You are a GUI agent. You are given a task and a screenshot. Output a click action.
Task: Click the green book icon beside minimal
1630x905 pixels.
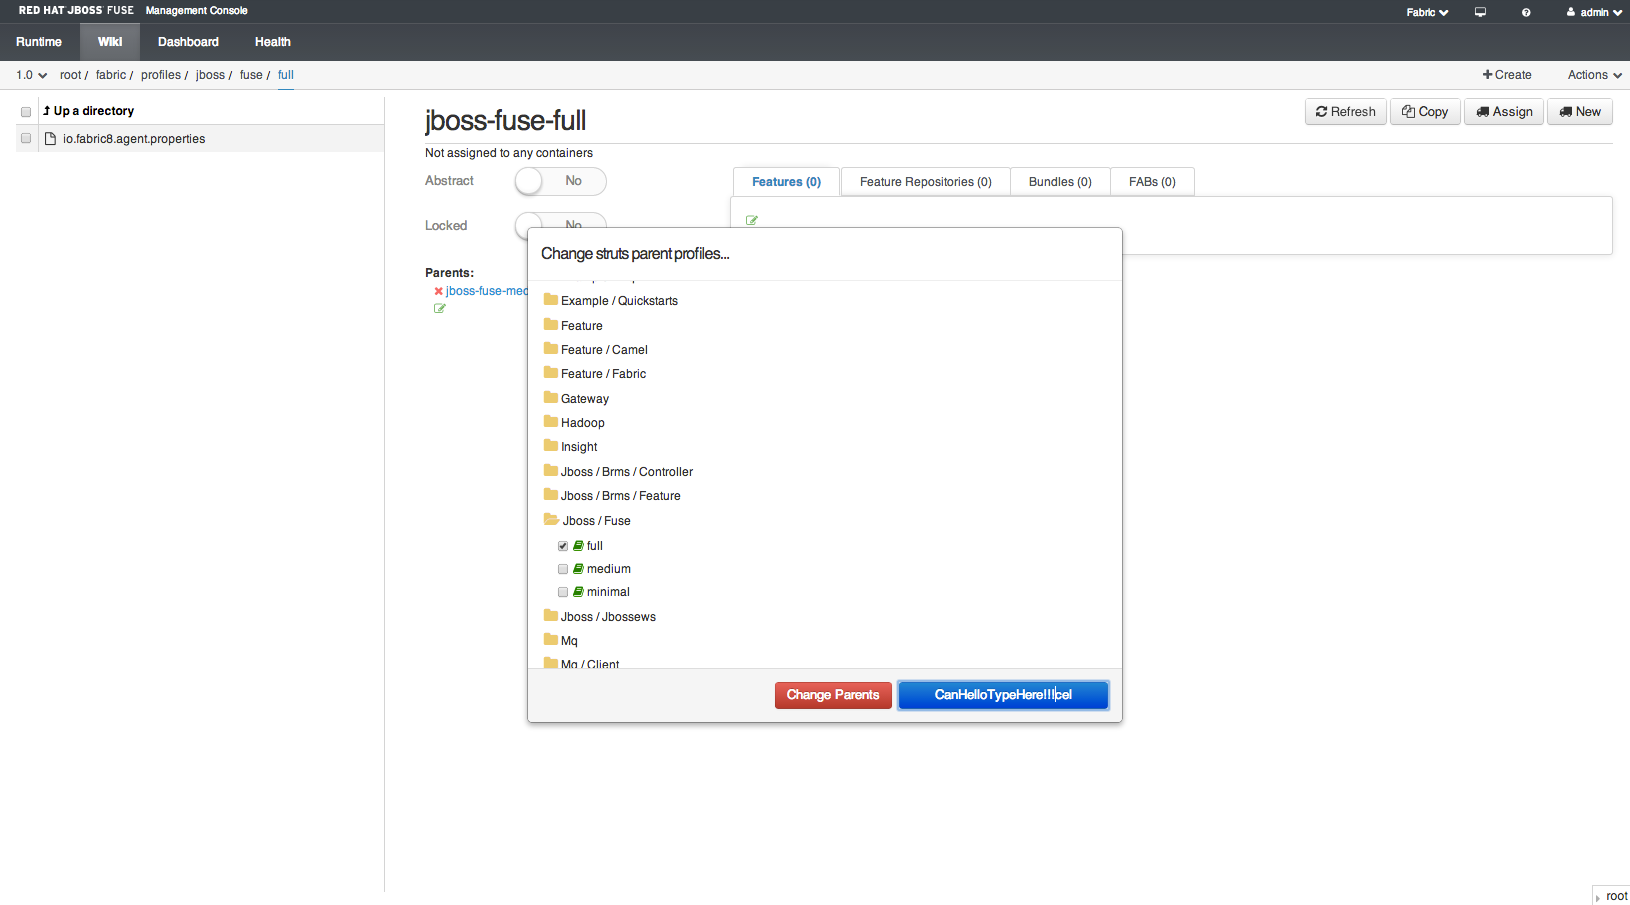click(578, 592)
